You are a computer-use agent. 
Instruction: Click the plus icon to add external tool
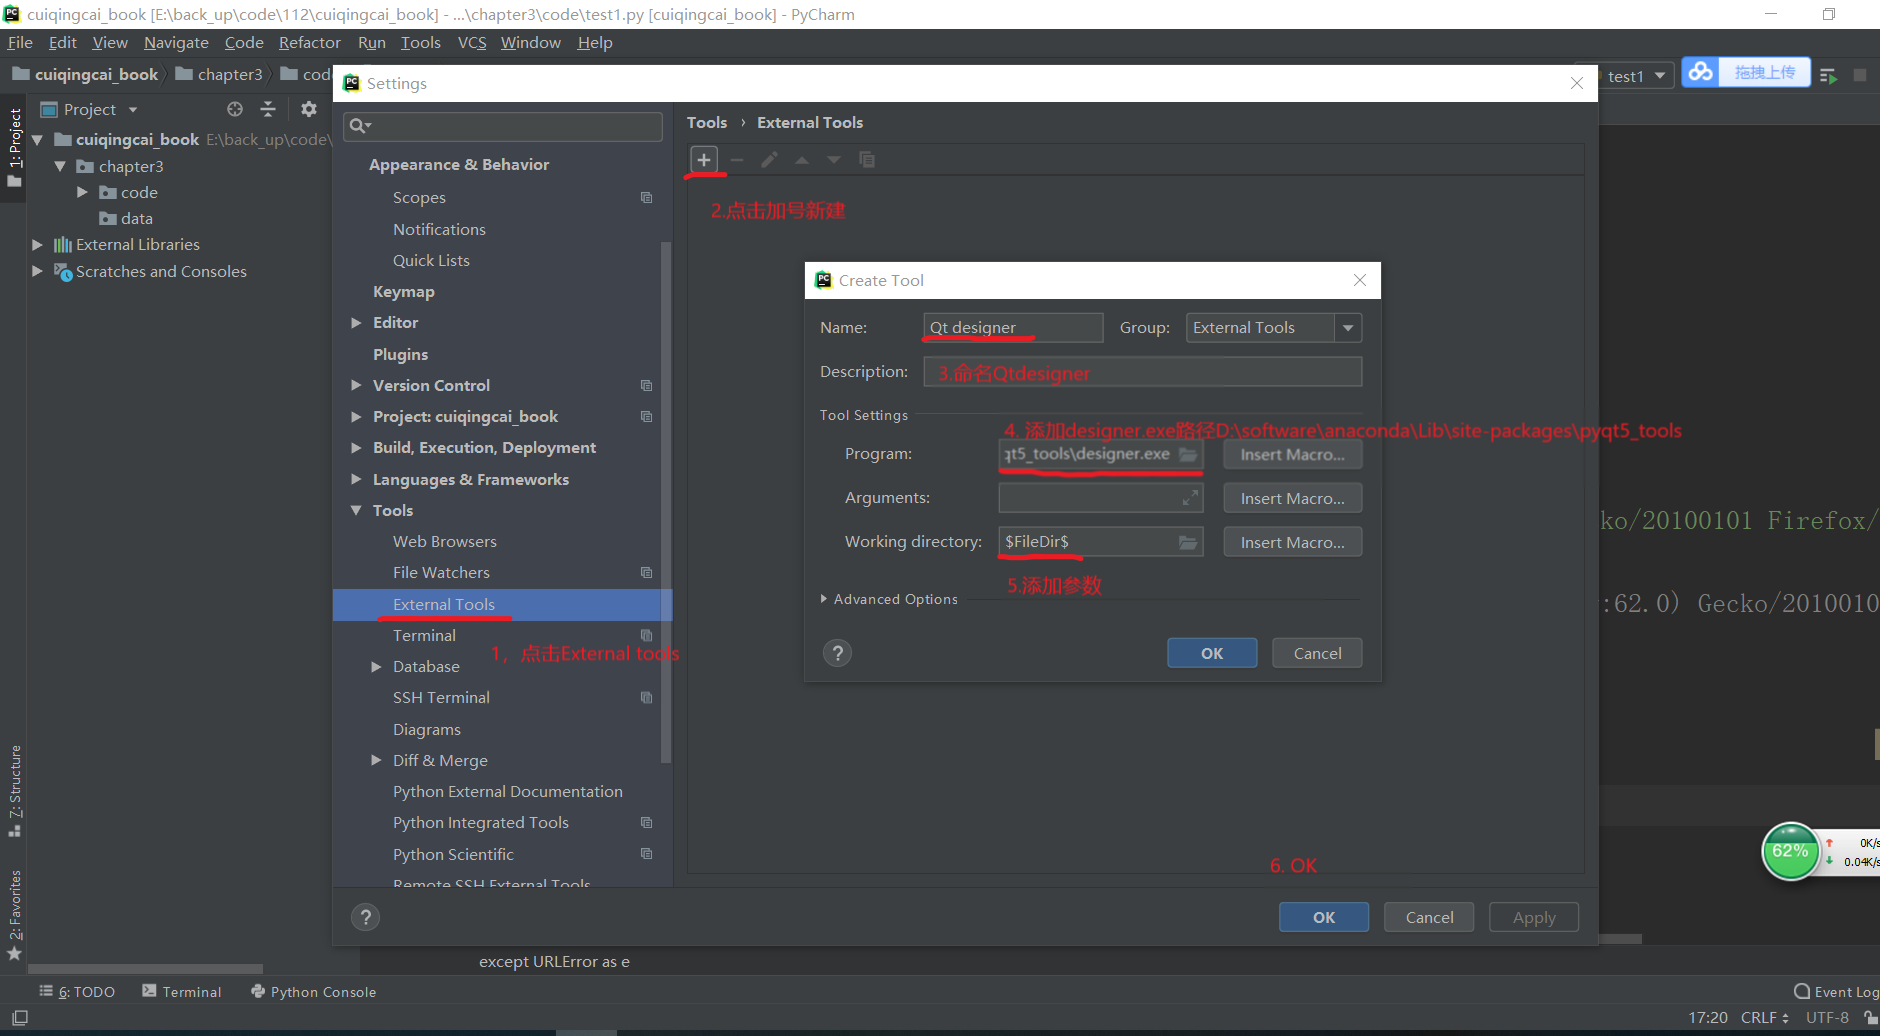pos(704,160)
